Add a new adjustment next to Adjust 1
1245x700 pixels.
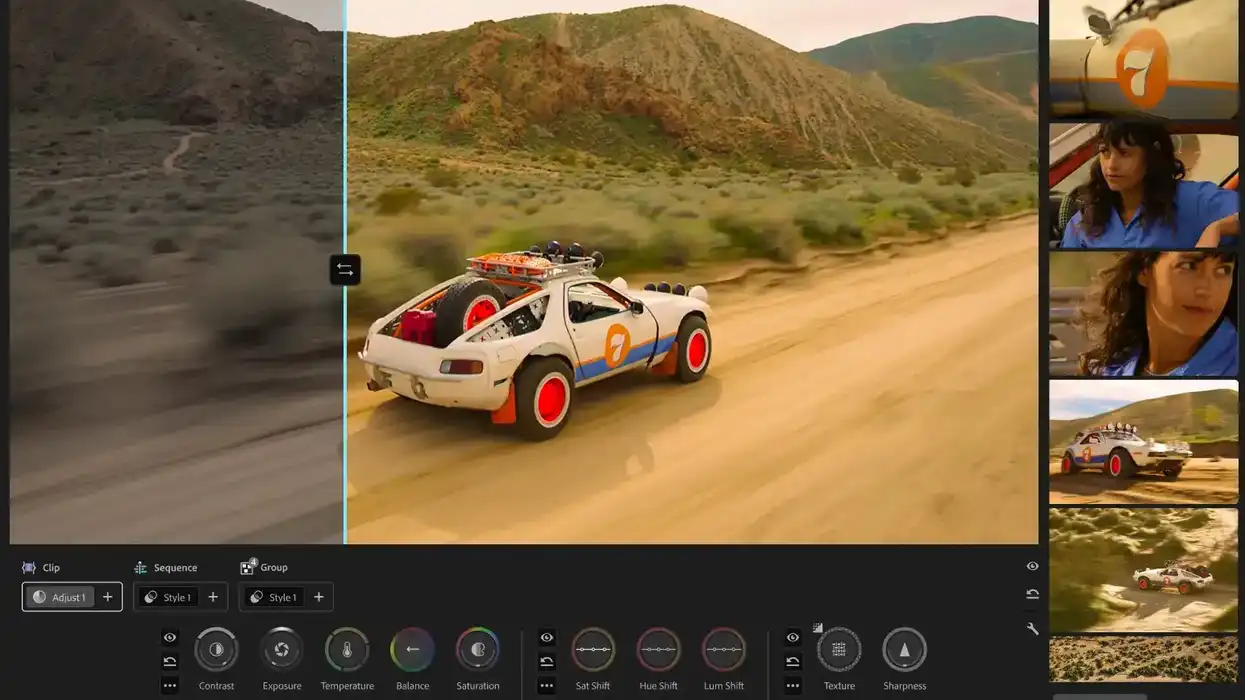[x=108, y=597]
